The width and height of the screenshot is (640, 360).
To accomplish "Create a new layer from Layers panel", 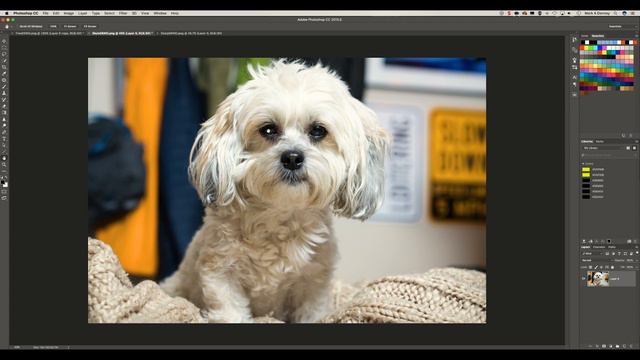I will 624,346.
